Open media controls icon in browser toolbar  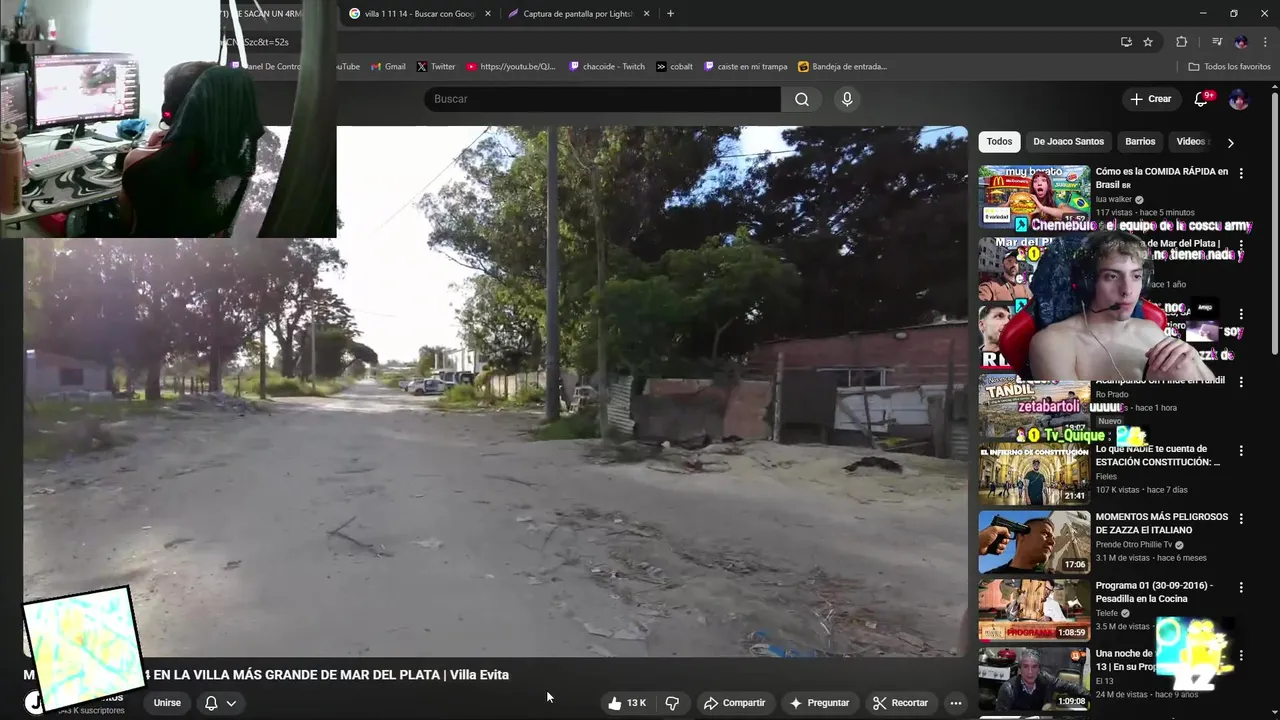pos(1217,42)
